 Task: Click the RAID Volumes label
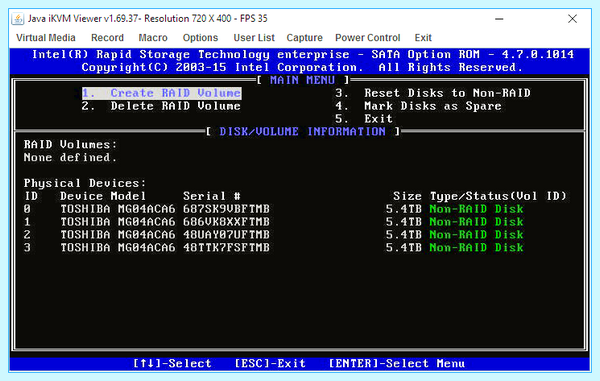tap(70, 145)
